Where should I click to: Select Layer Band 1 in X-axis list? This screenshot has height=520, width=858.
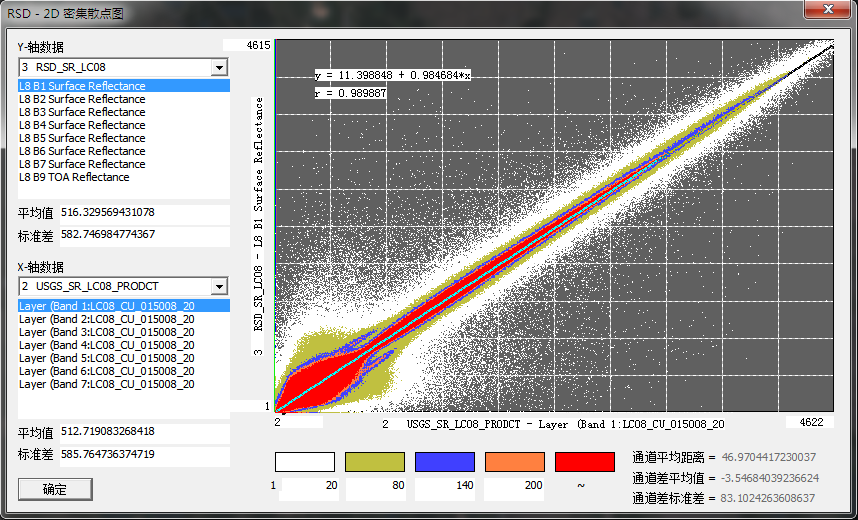point(106,306)
